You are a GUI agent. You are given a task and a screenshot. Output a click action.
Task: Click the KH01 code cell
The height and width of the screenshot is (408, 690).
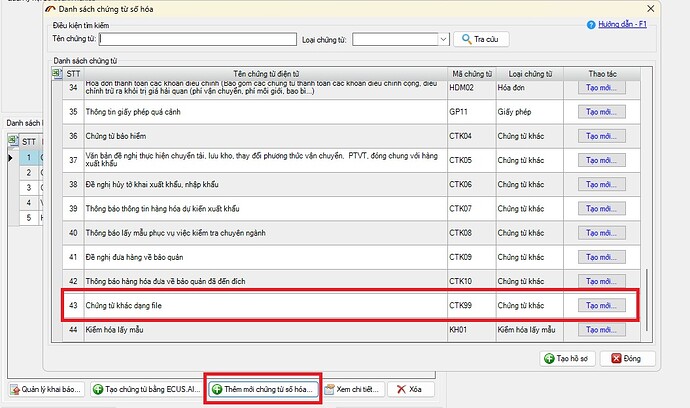[472, 330]
